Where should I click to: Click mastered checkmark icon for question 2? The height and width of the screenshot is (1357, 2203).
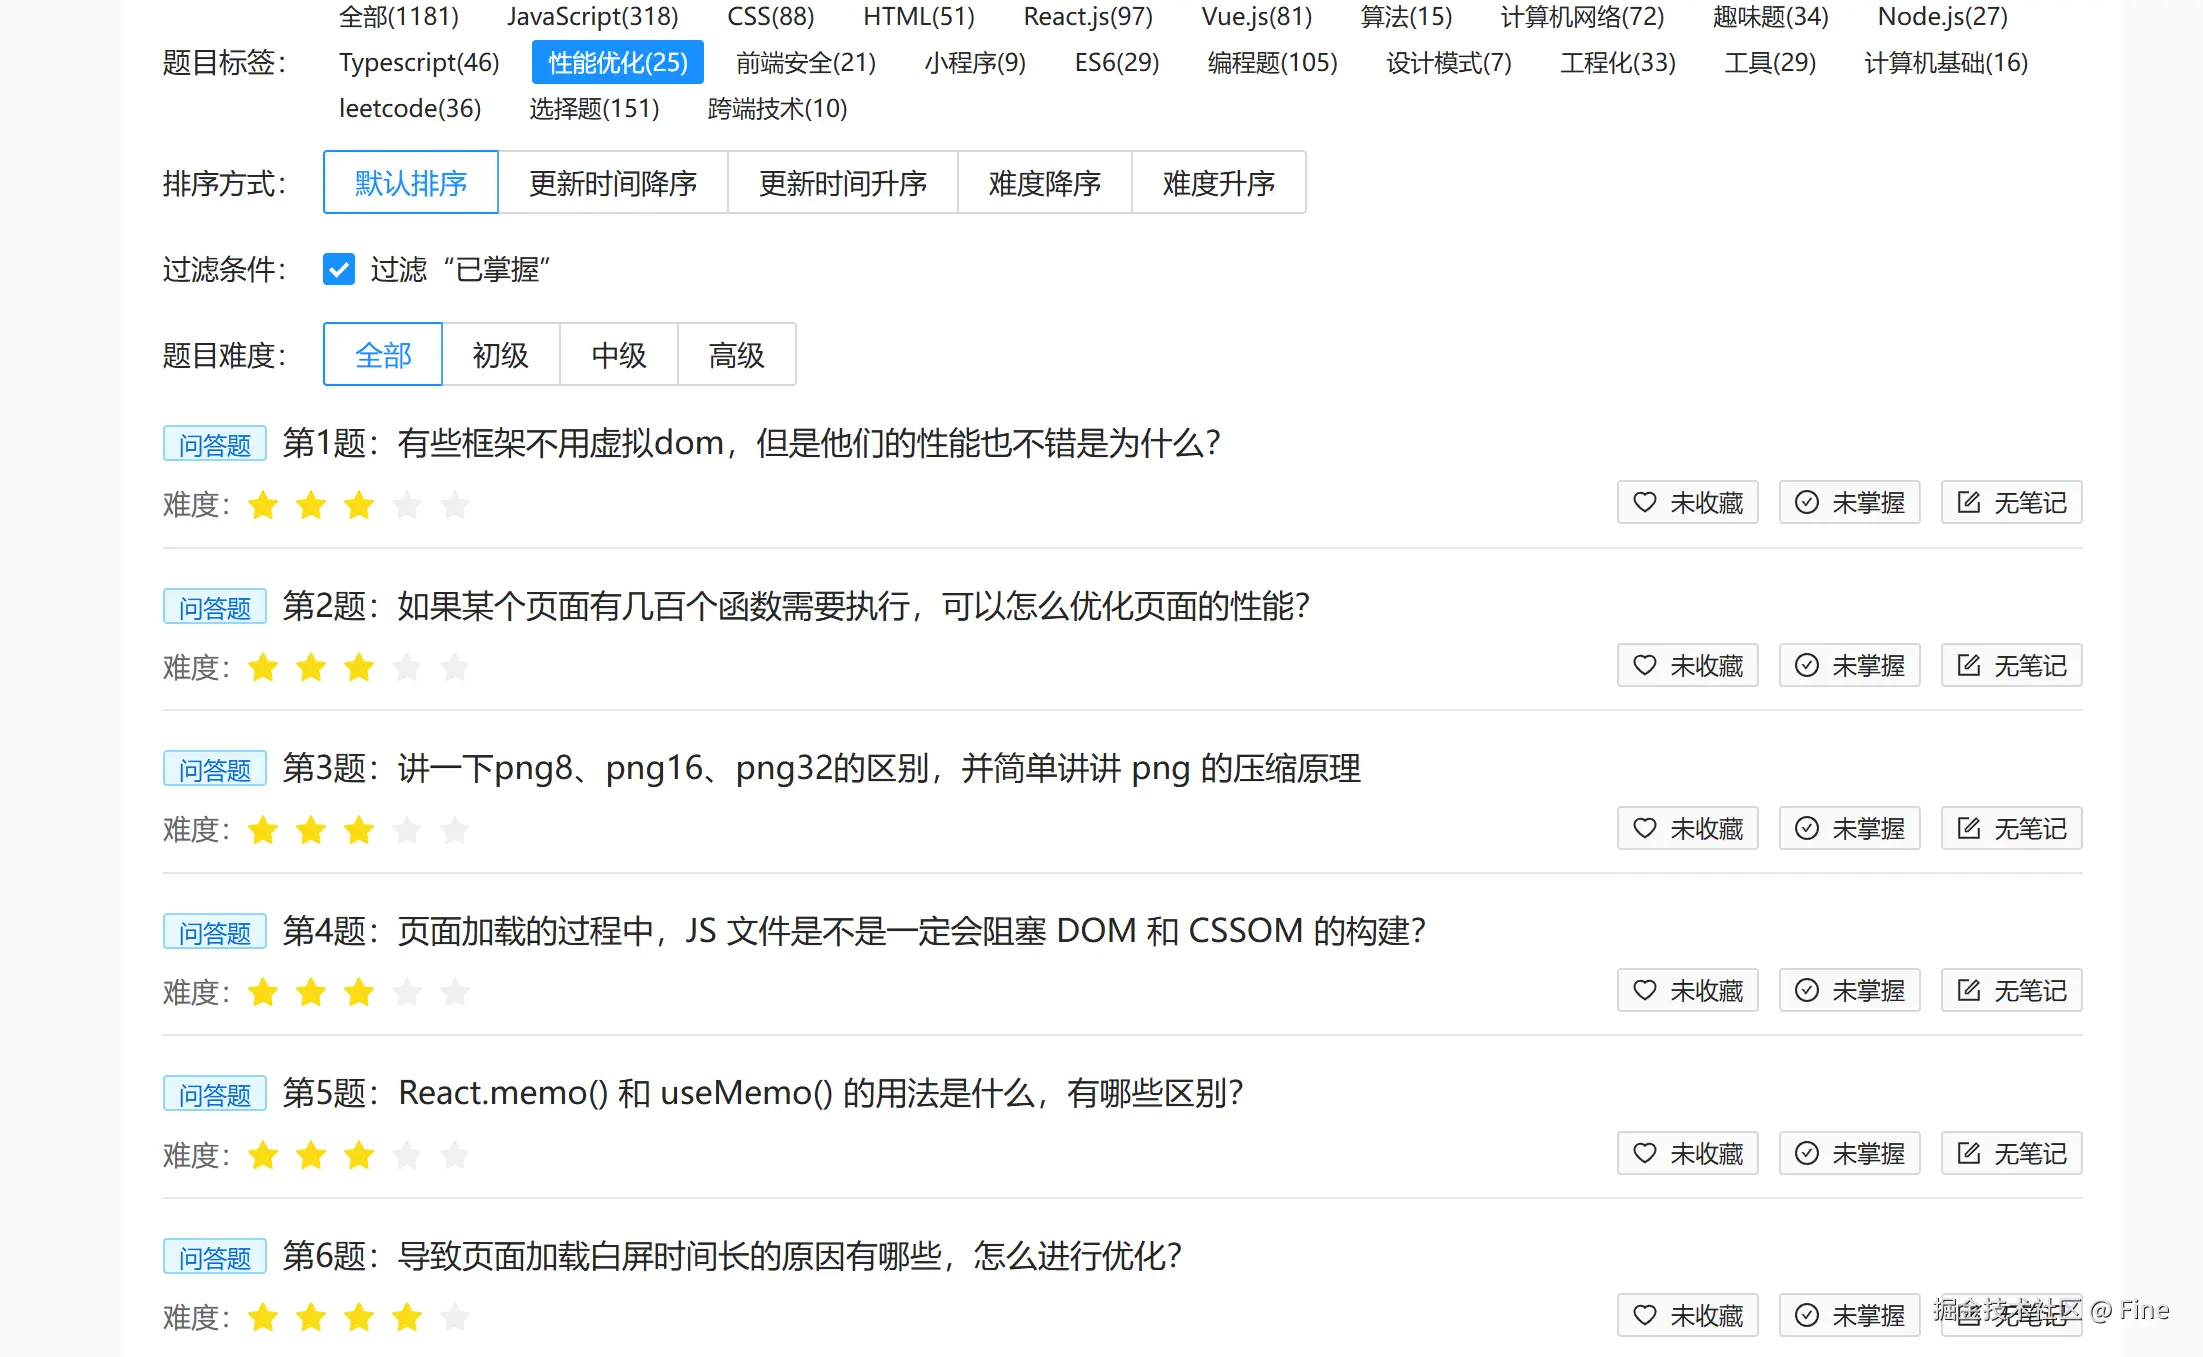tap(1806, 665)
